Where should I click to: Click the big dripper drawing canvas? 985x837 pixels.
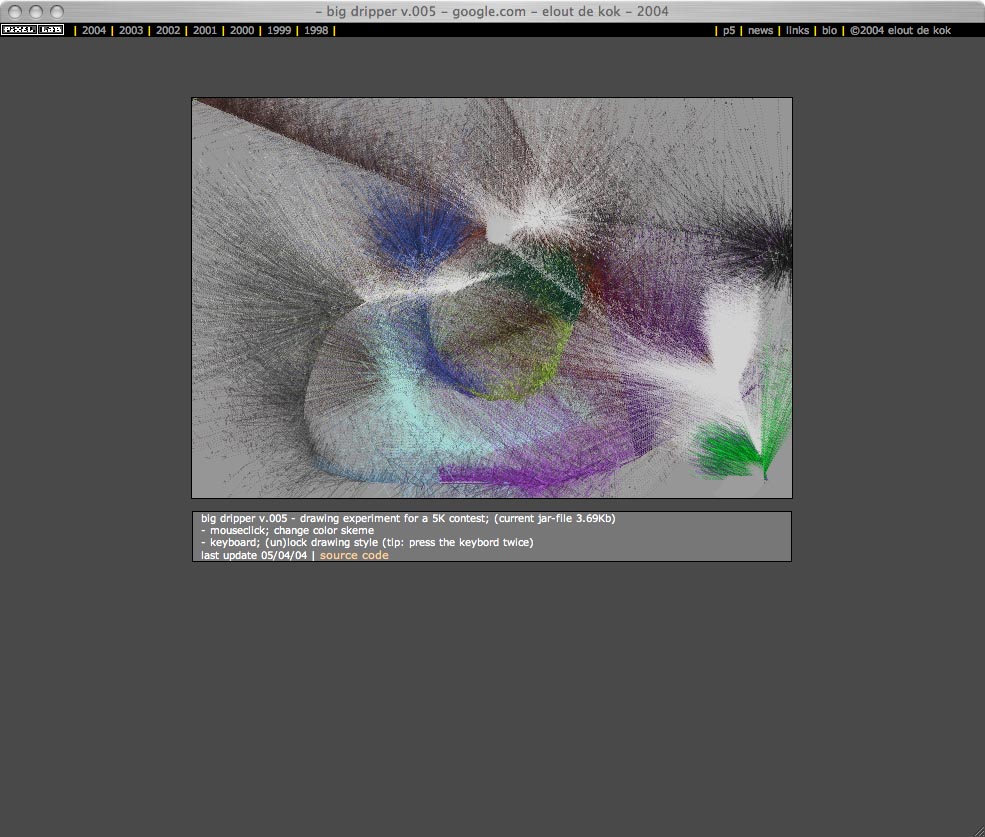point(492,298)
